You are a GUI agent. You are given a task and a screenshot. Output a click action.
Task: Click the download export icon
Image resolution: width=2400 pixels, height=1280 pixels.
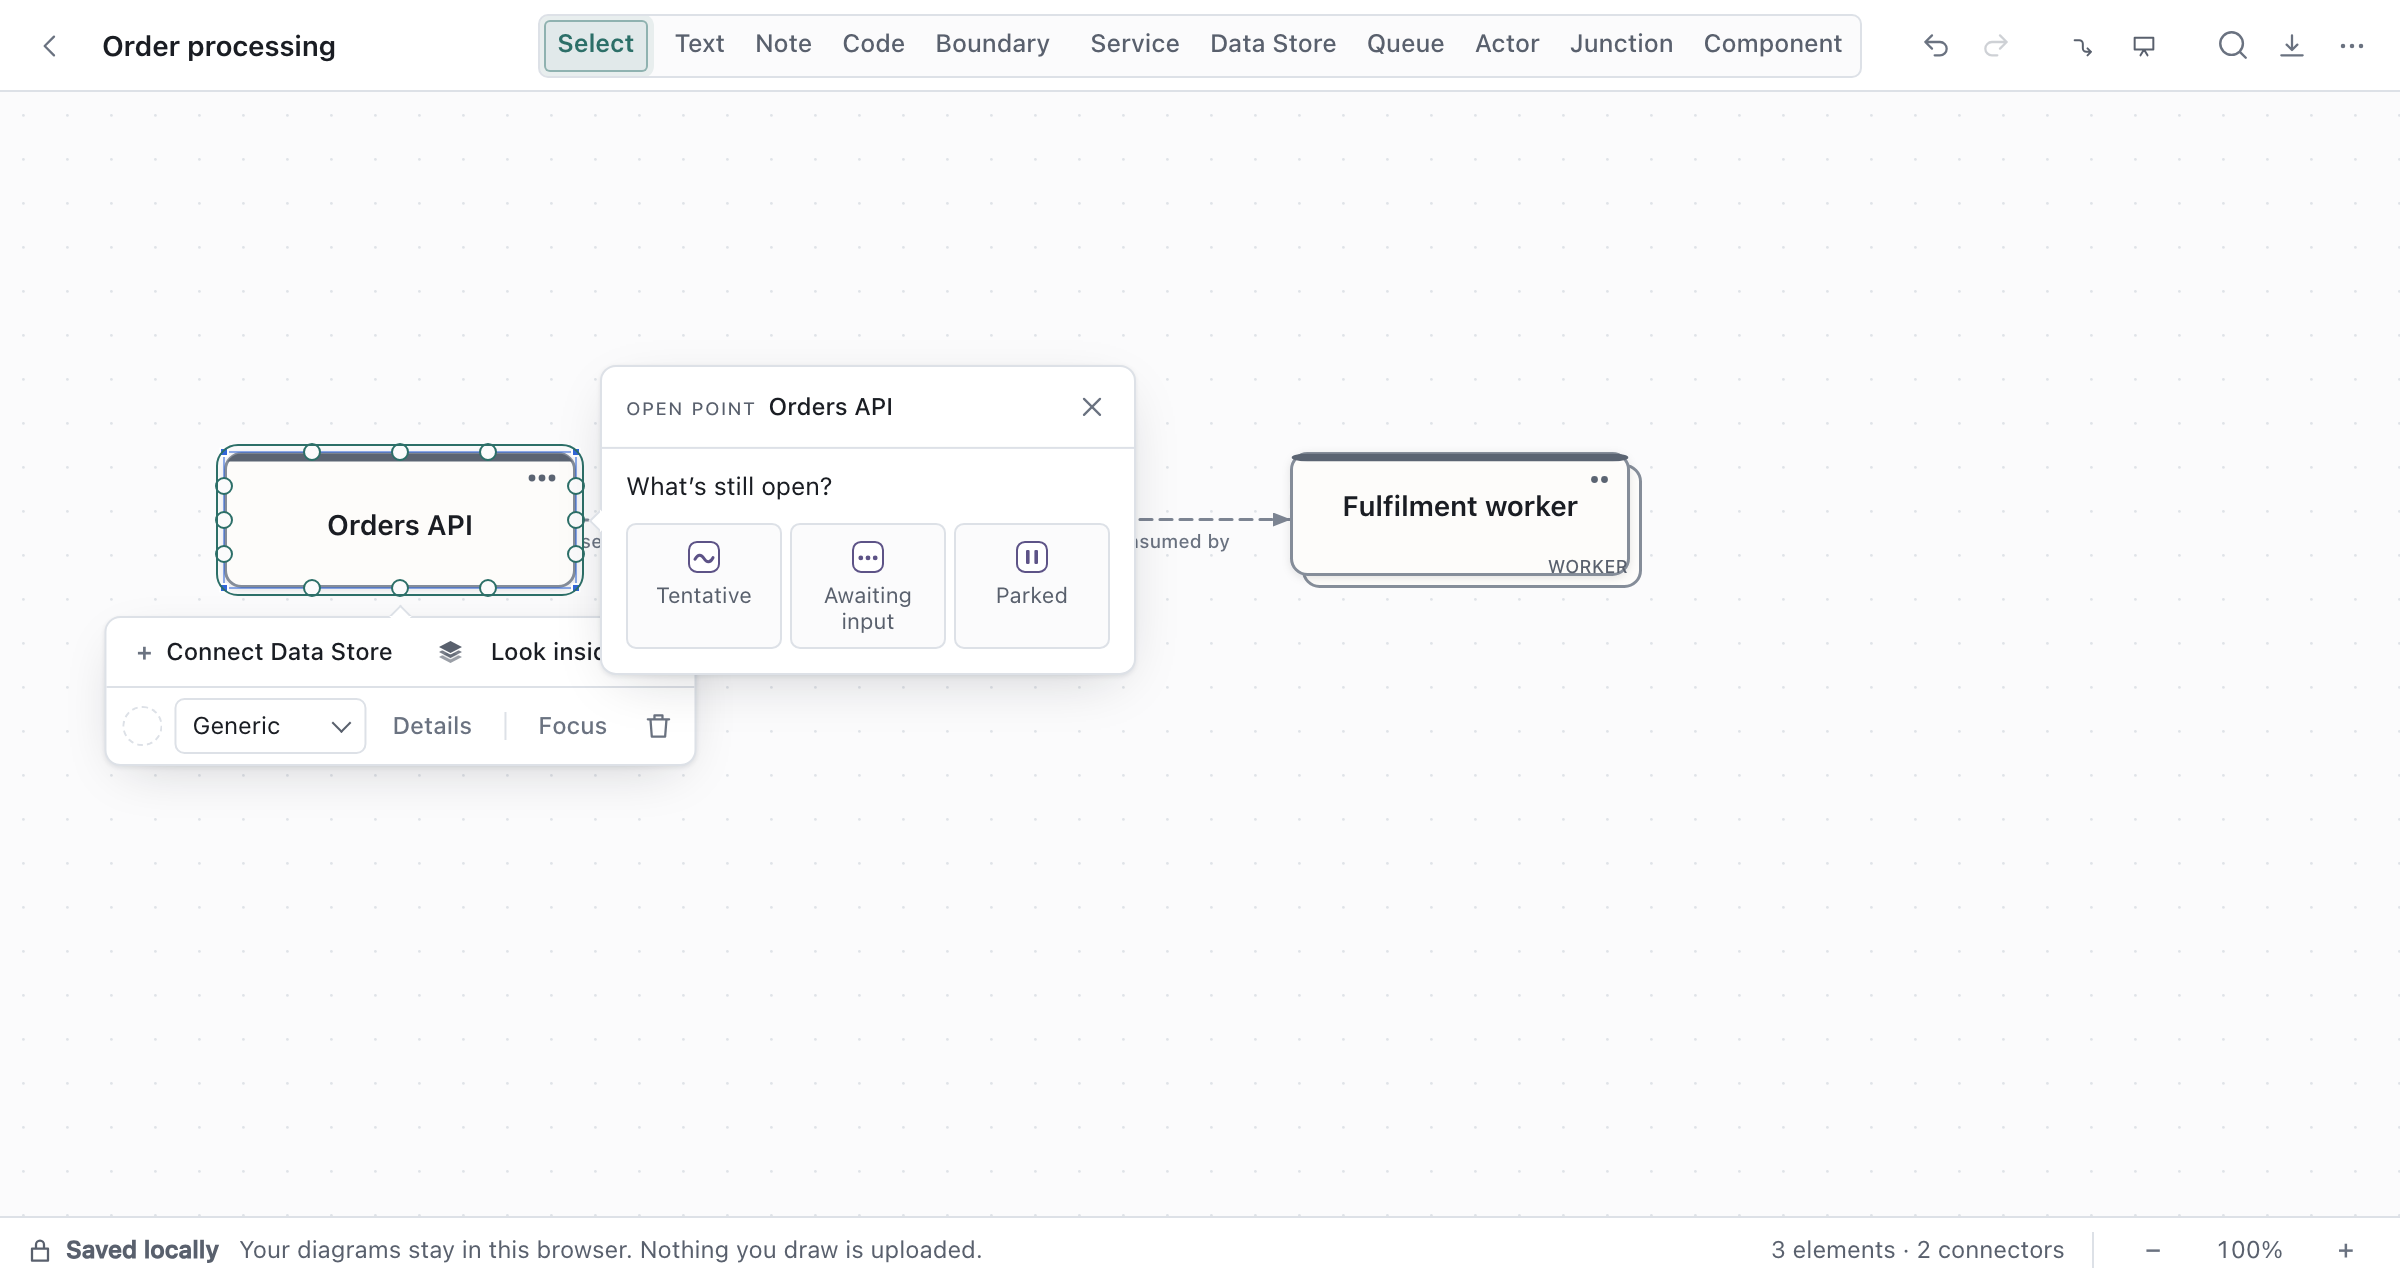pyautogui.click(x=2291, y=46)
